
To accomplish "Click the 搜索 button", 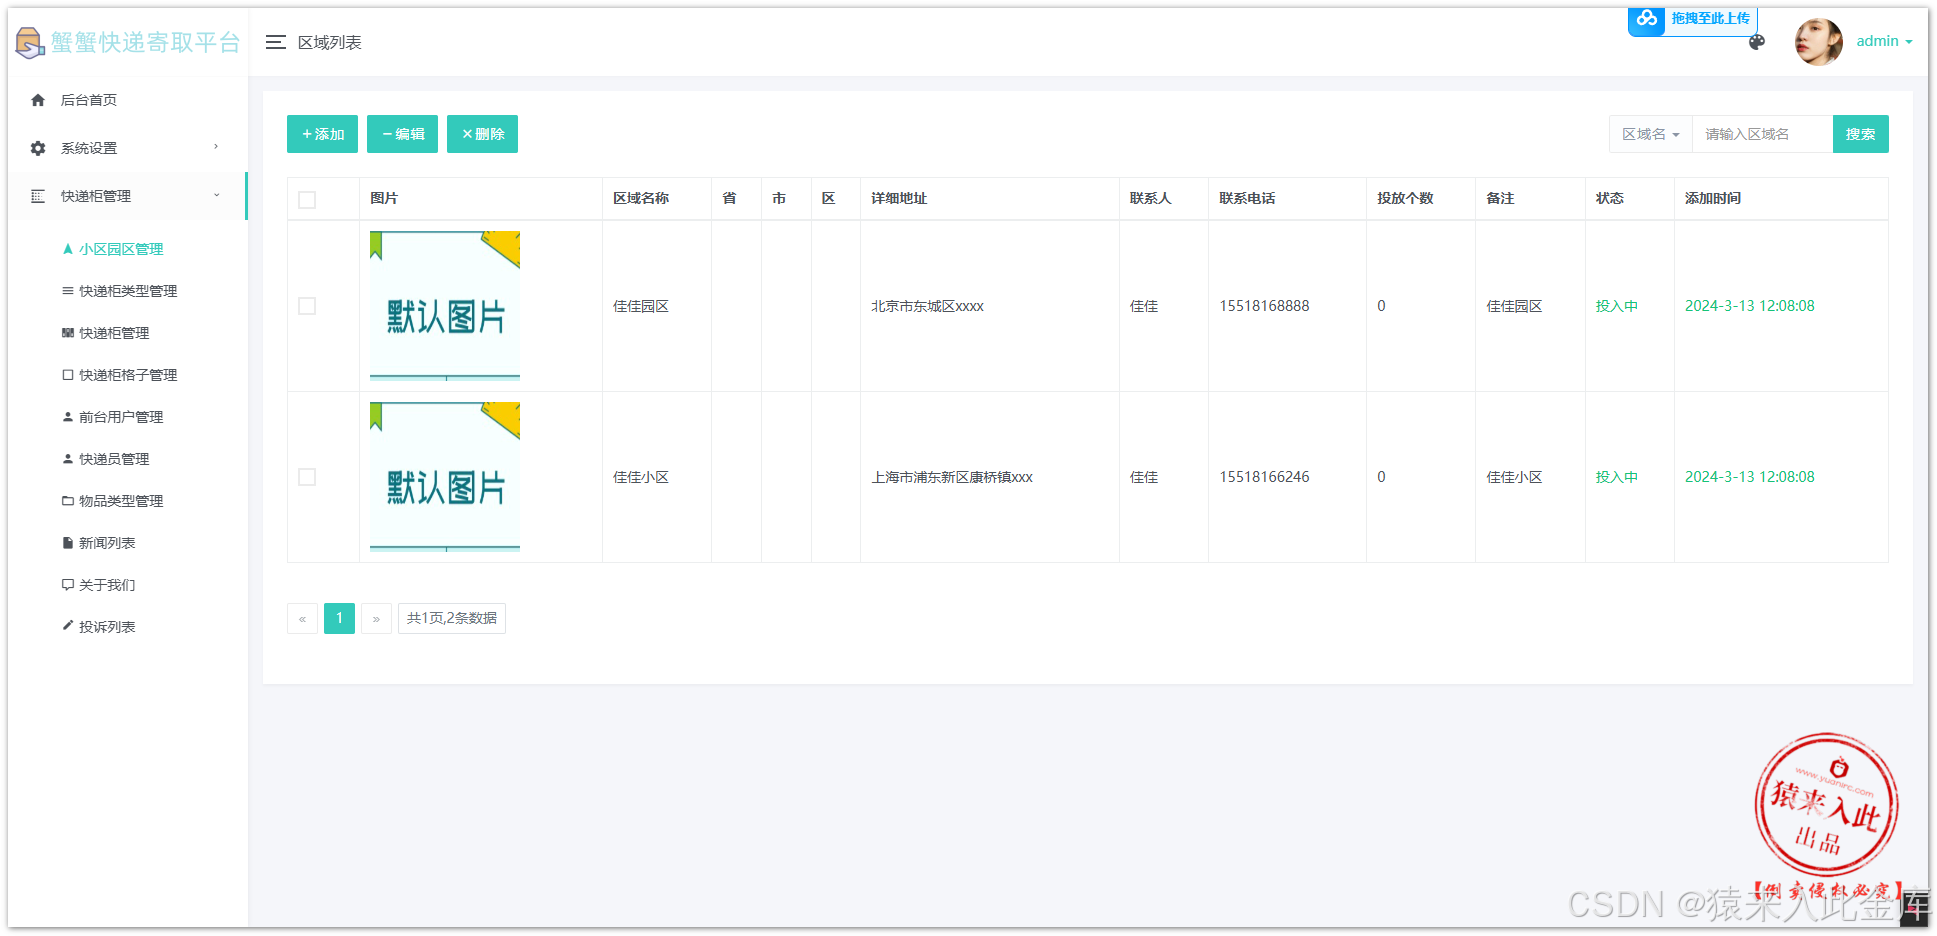I will pos(1860,134).
